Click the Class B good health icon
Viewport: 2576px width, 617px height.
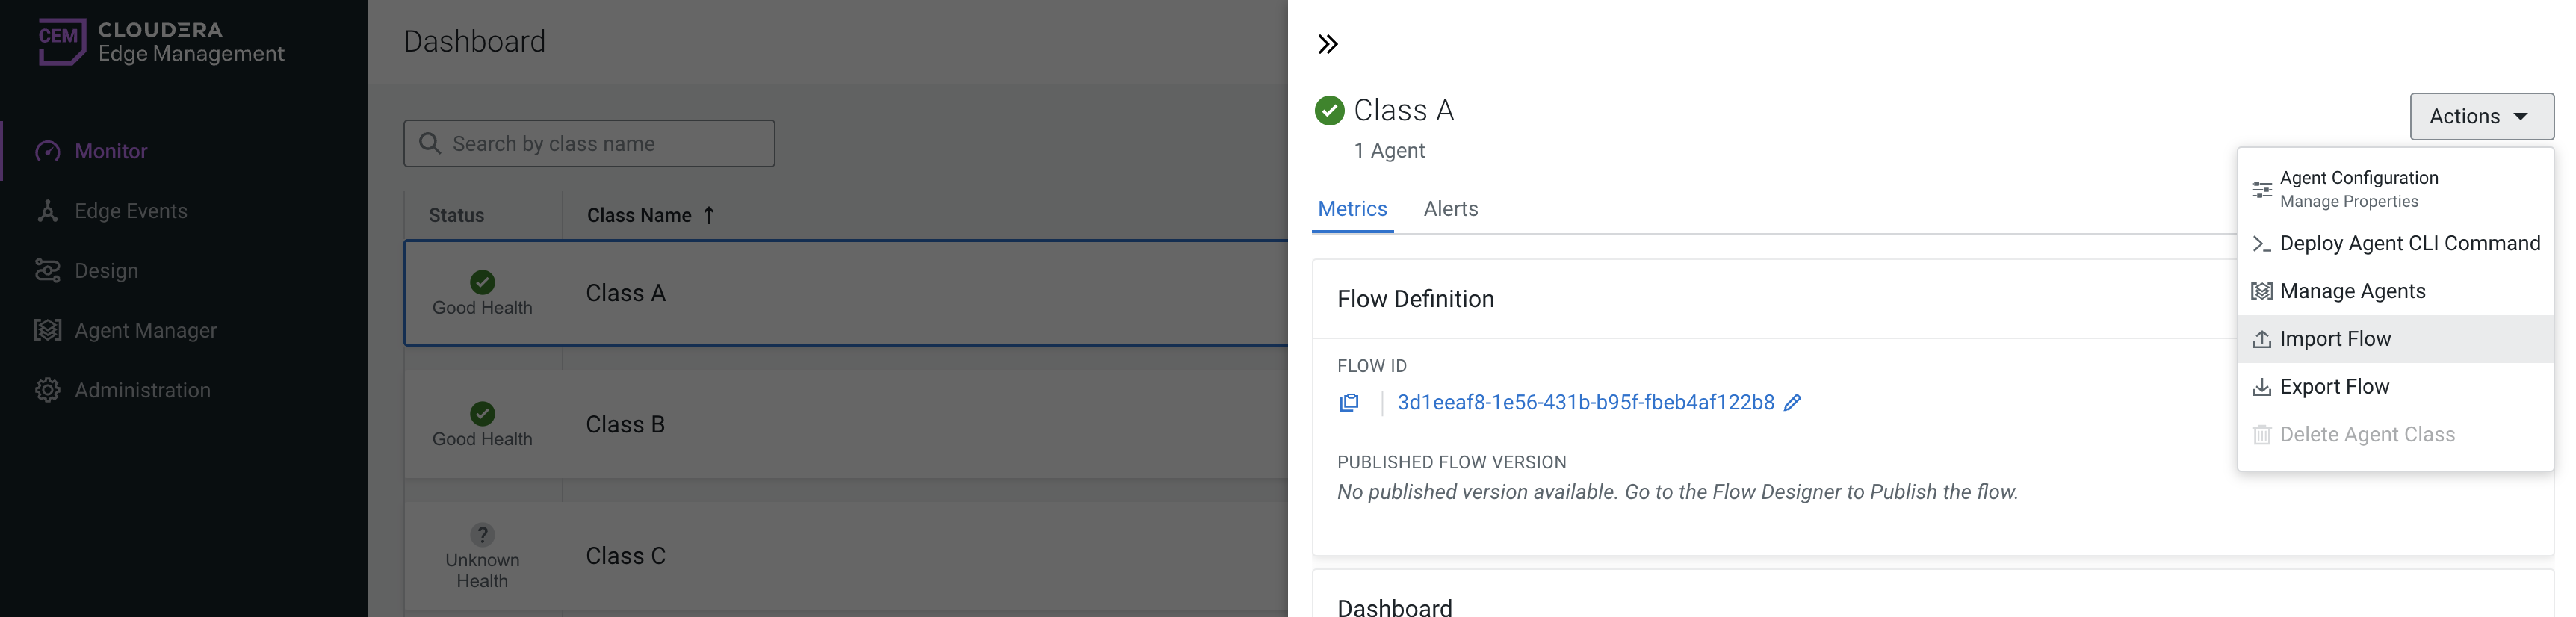[482, 413]
